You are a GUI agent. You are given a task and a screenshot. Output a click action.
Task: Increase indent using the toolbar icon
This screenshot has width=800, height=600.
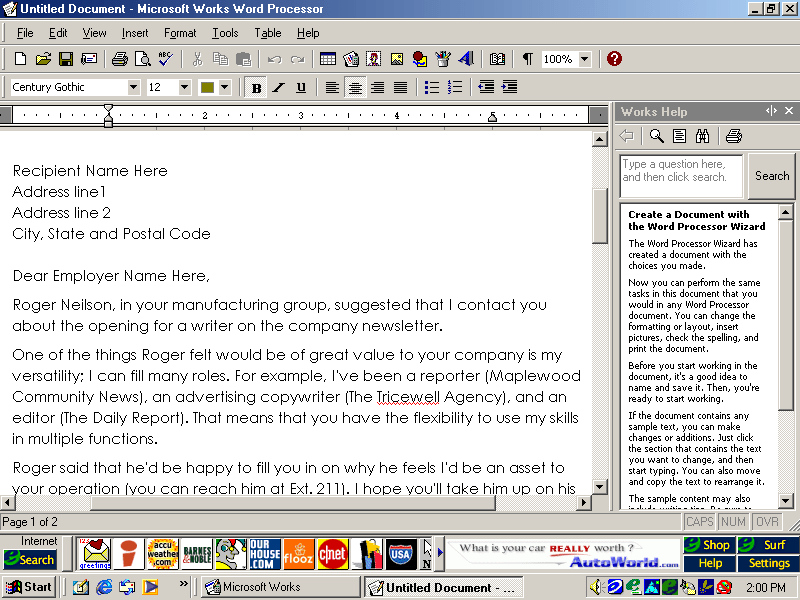coord(510,87)
